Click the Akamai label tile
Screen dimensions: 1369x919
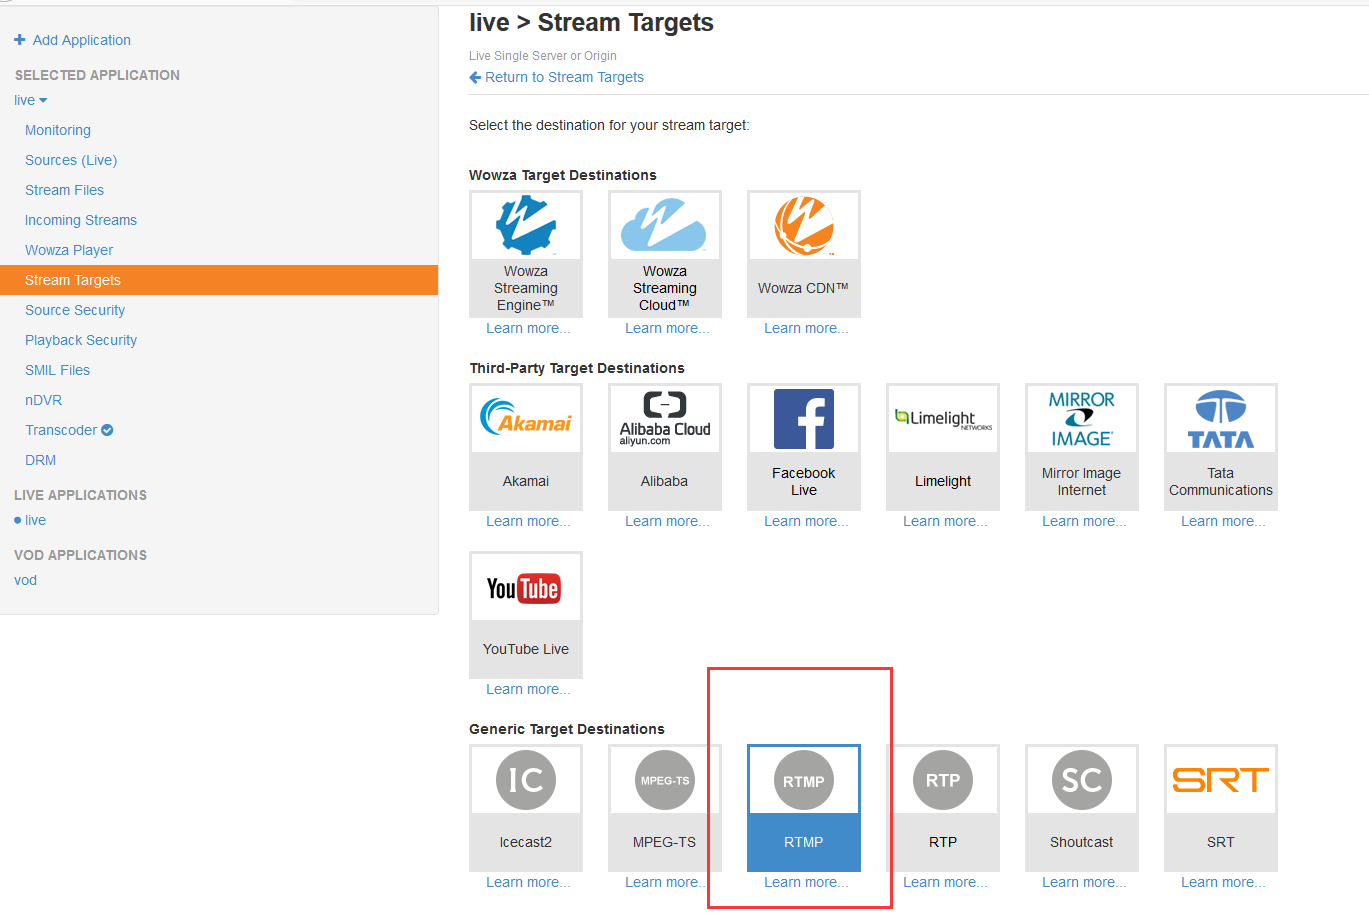coord(526,481)
